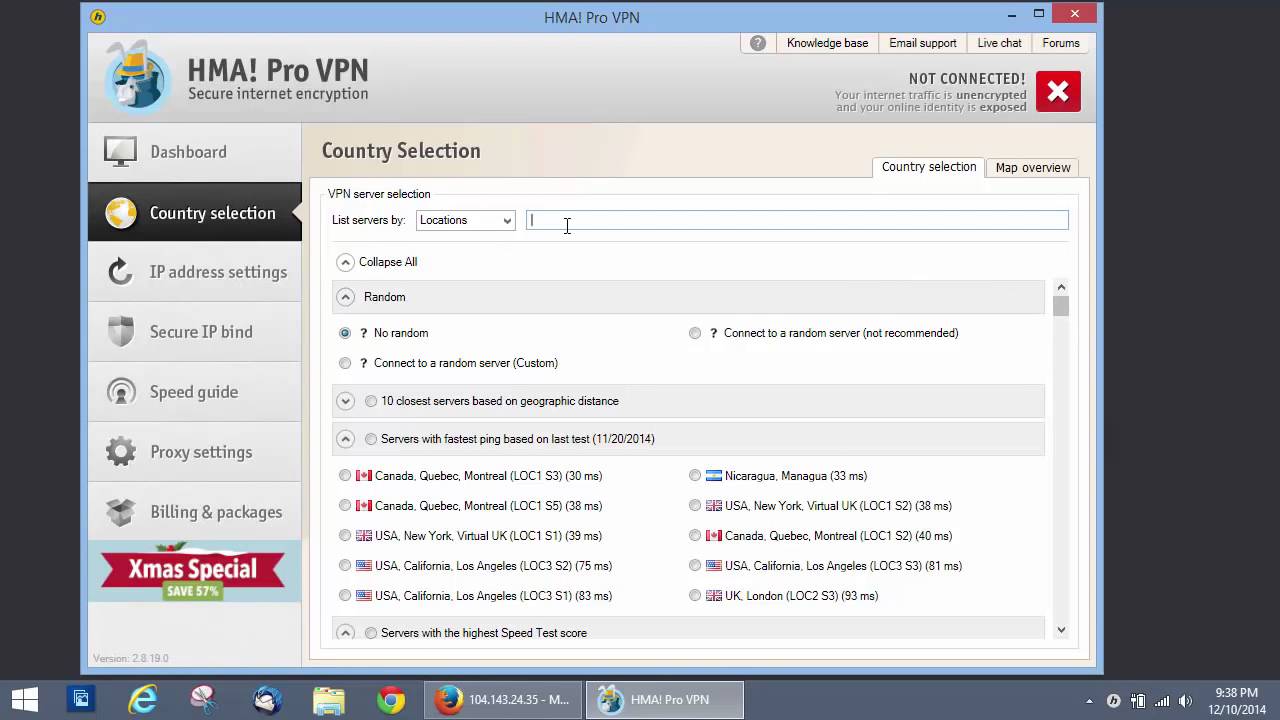Click the Collapse All chevron
Screen dimensions: 1280x720
click(346, 262)
